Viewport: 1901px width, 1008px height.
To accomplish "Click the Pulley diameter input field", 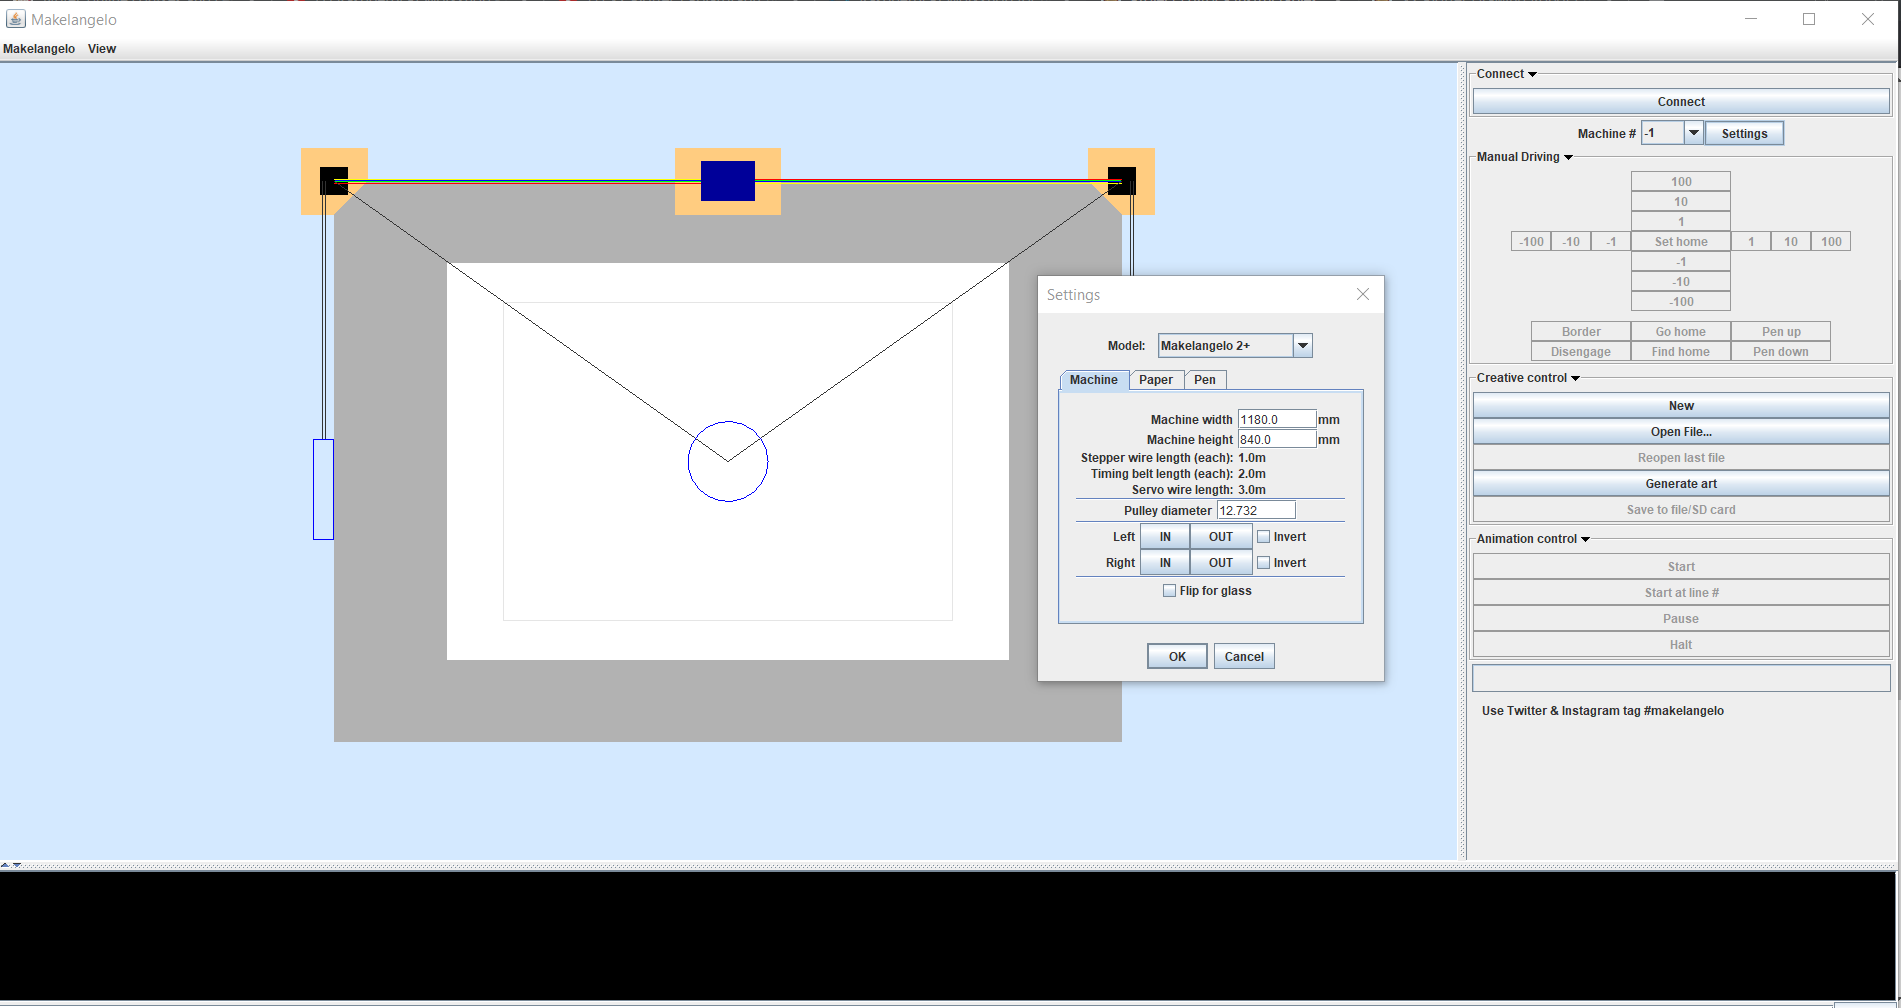I will coord(1255,510).
